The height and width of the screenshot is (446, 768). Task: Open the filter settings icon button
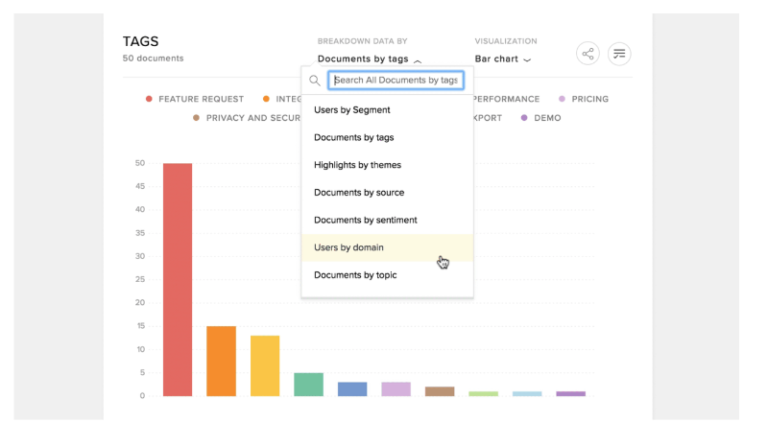tap(619, 54)
